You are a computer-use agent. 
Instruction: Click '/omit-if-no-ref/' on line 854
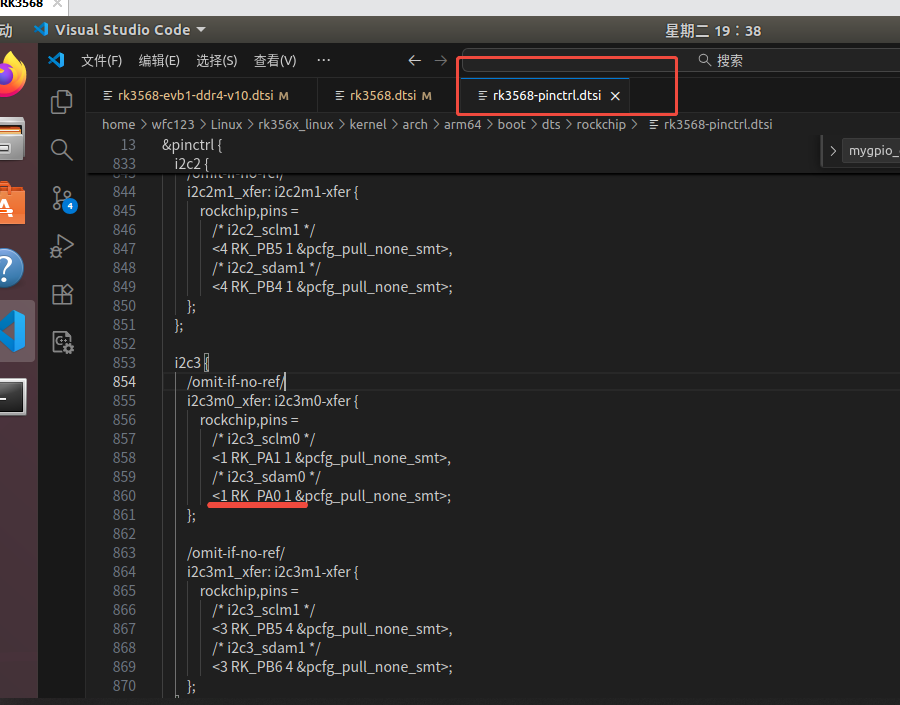coord(236,382)
